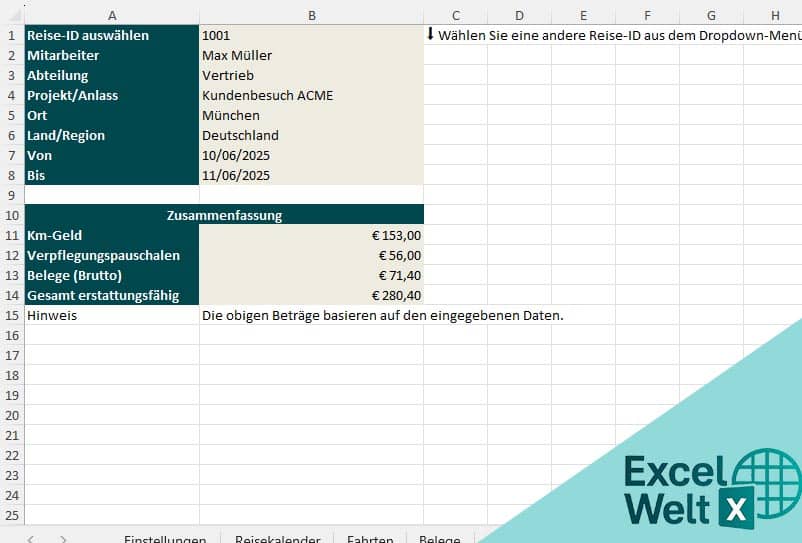Select the Kundenbesuch ACME cell
The height and width of the screenshot is (543, 802).
pos(311,95)
